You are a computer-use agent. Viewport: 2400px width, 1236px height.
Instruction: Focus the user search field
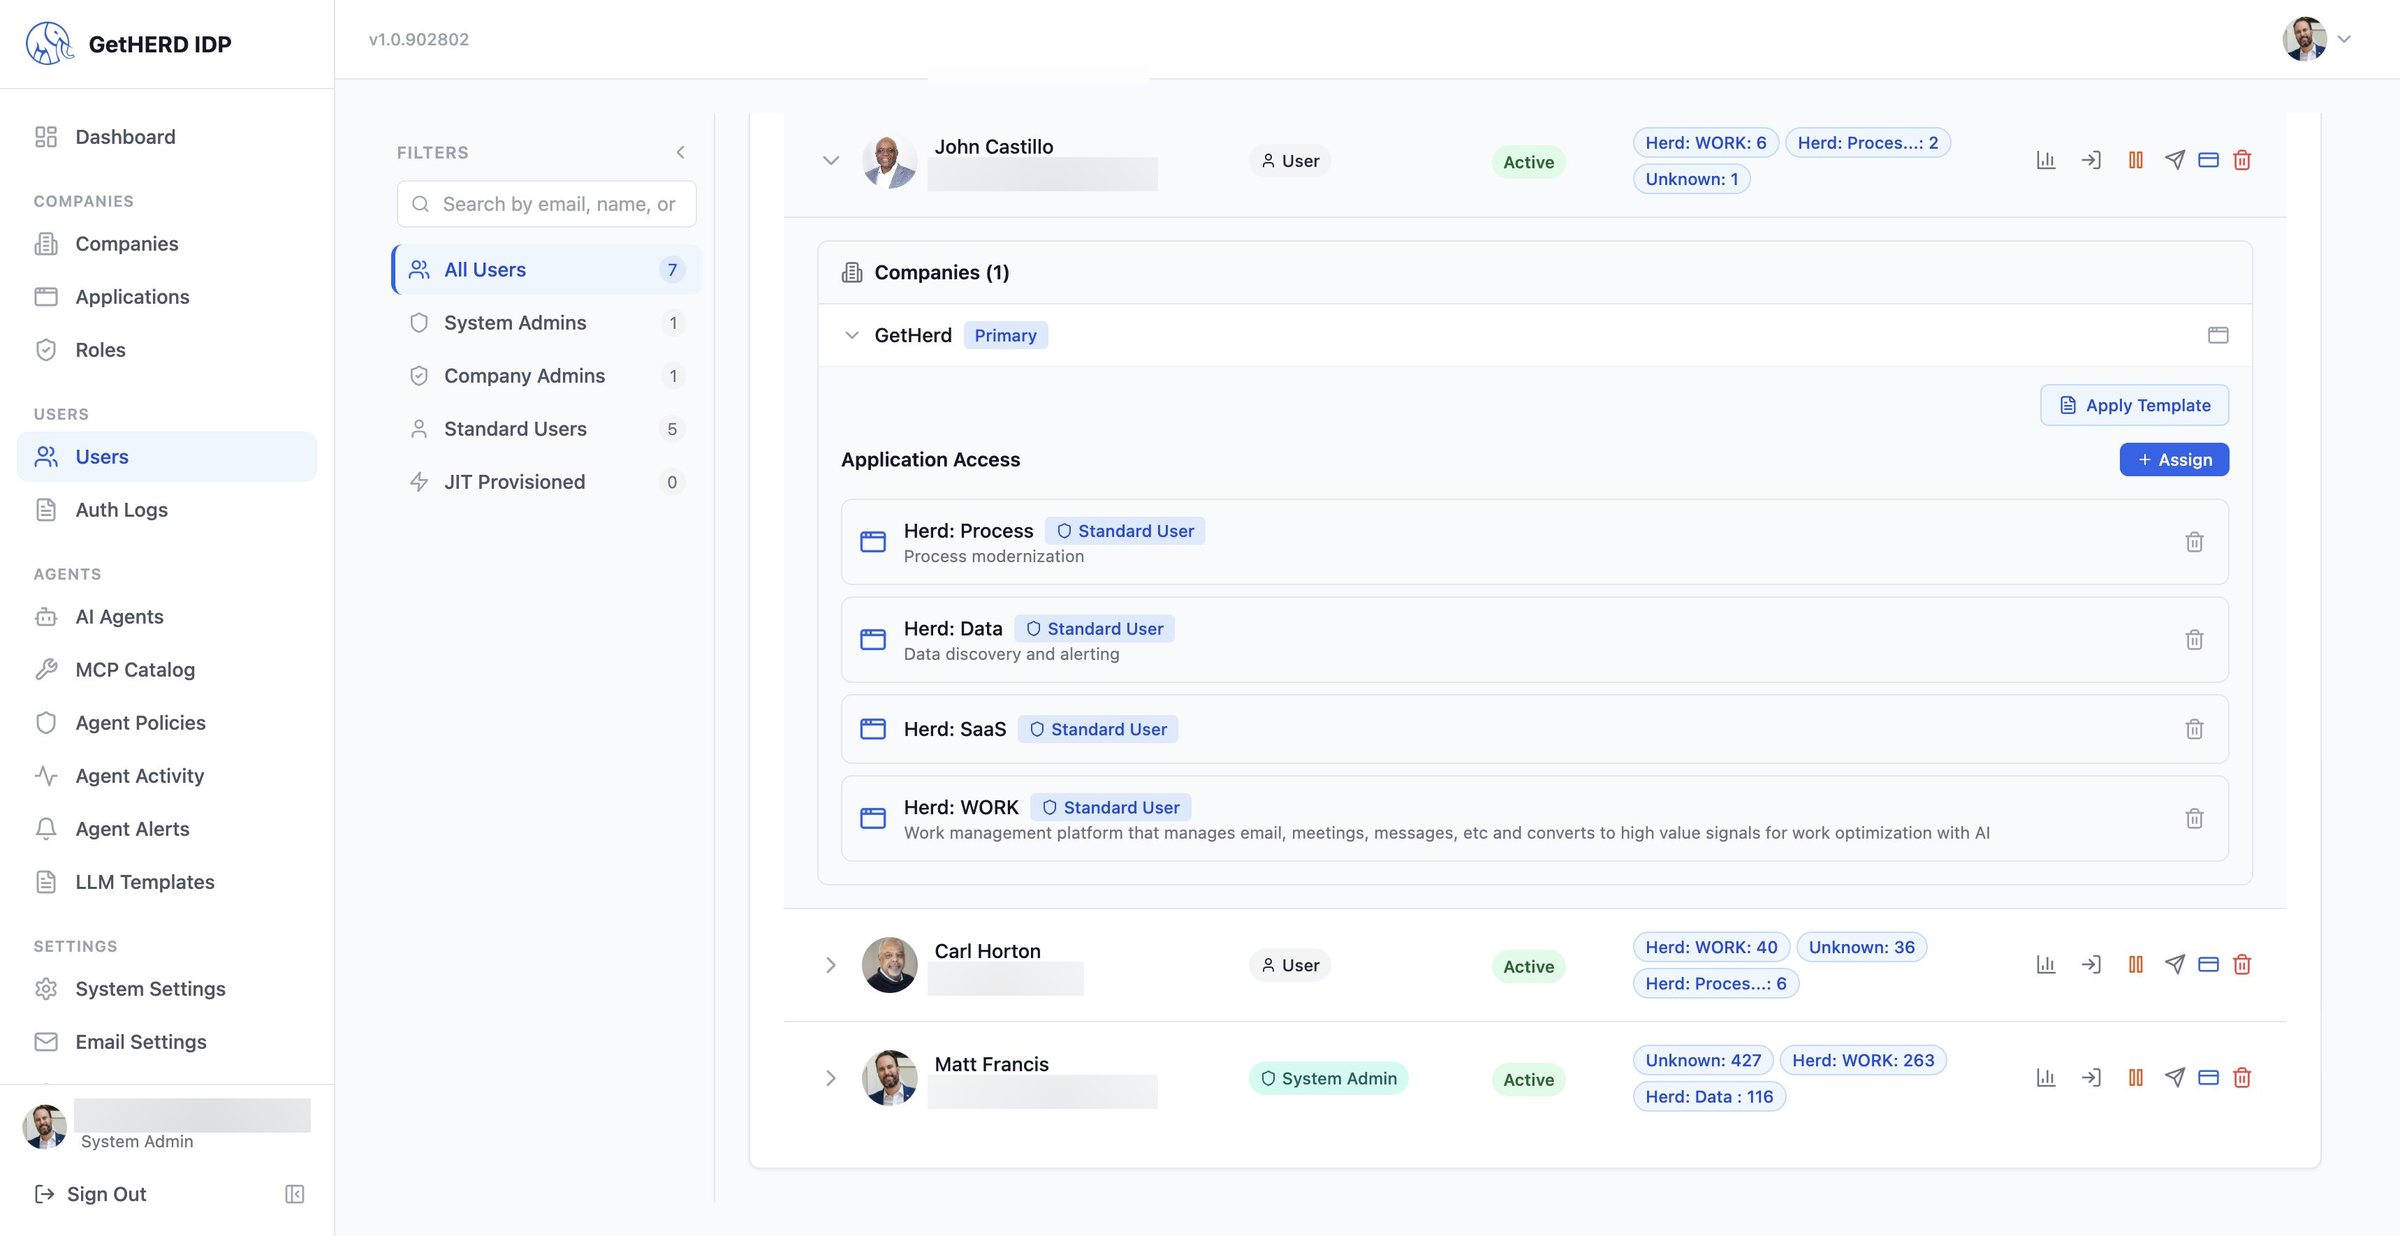tap(546, 204)
